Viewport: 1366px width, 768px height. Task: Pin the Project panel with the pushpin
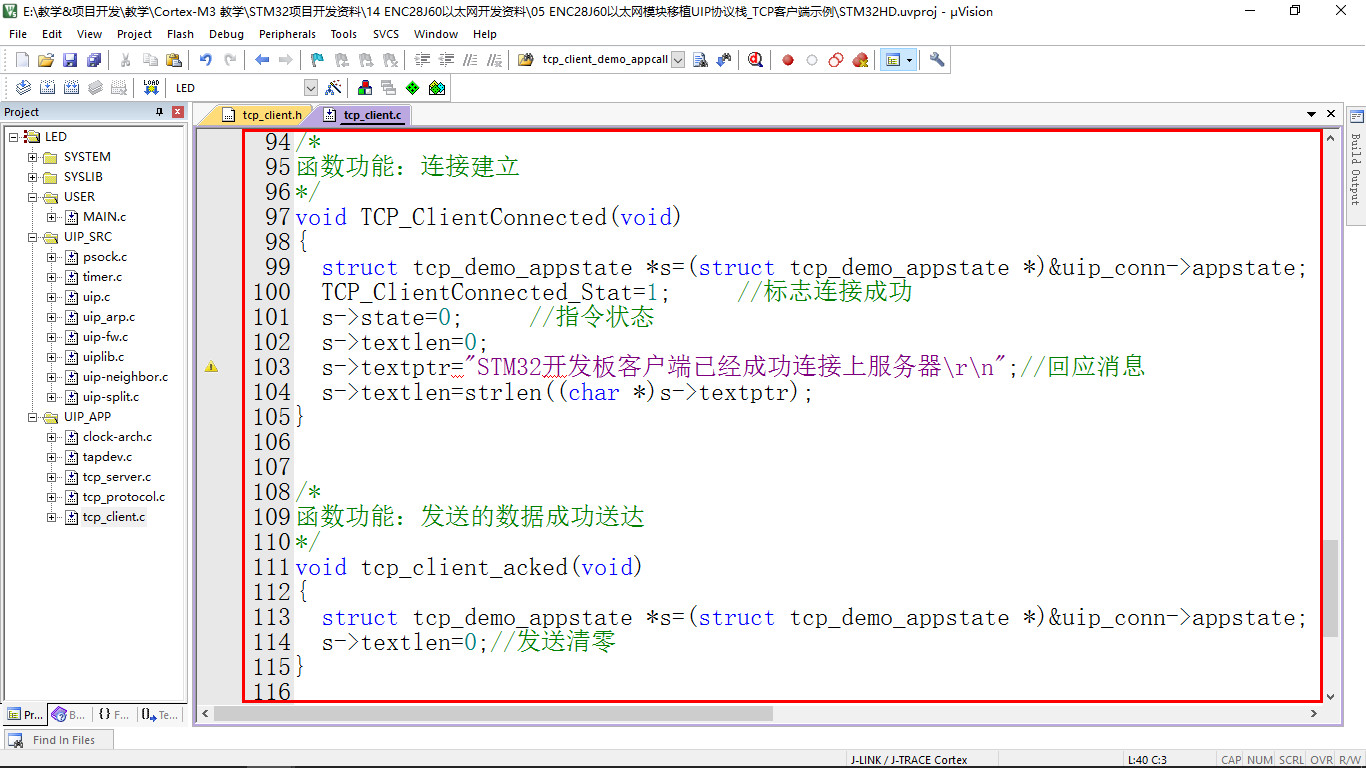tap(159, 112)
